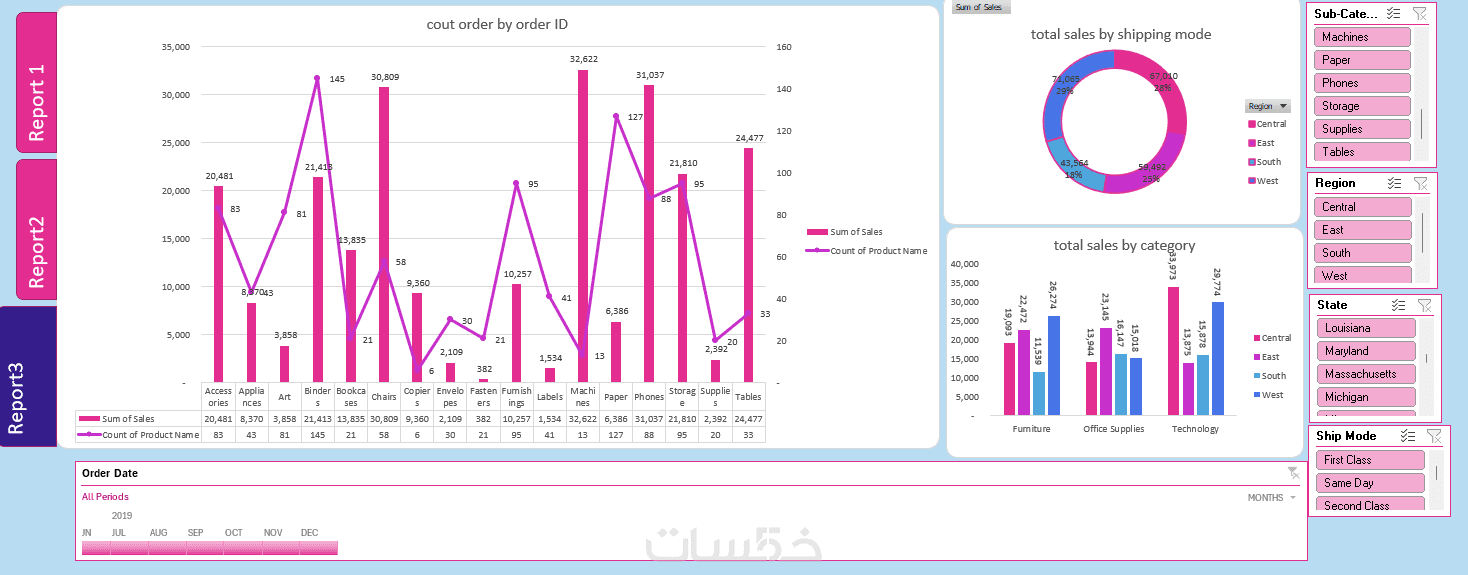Screen dimensions: 1468x575
Task: Clear filter on Region slicer
Action: [1420, 183]
